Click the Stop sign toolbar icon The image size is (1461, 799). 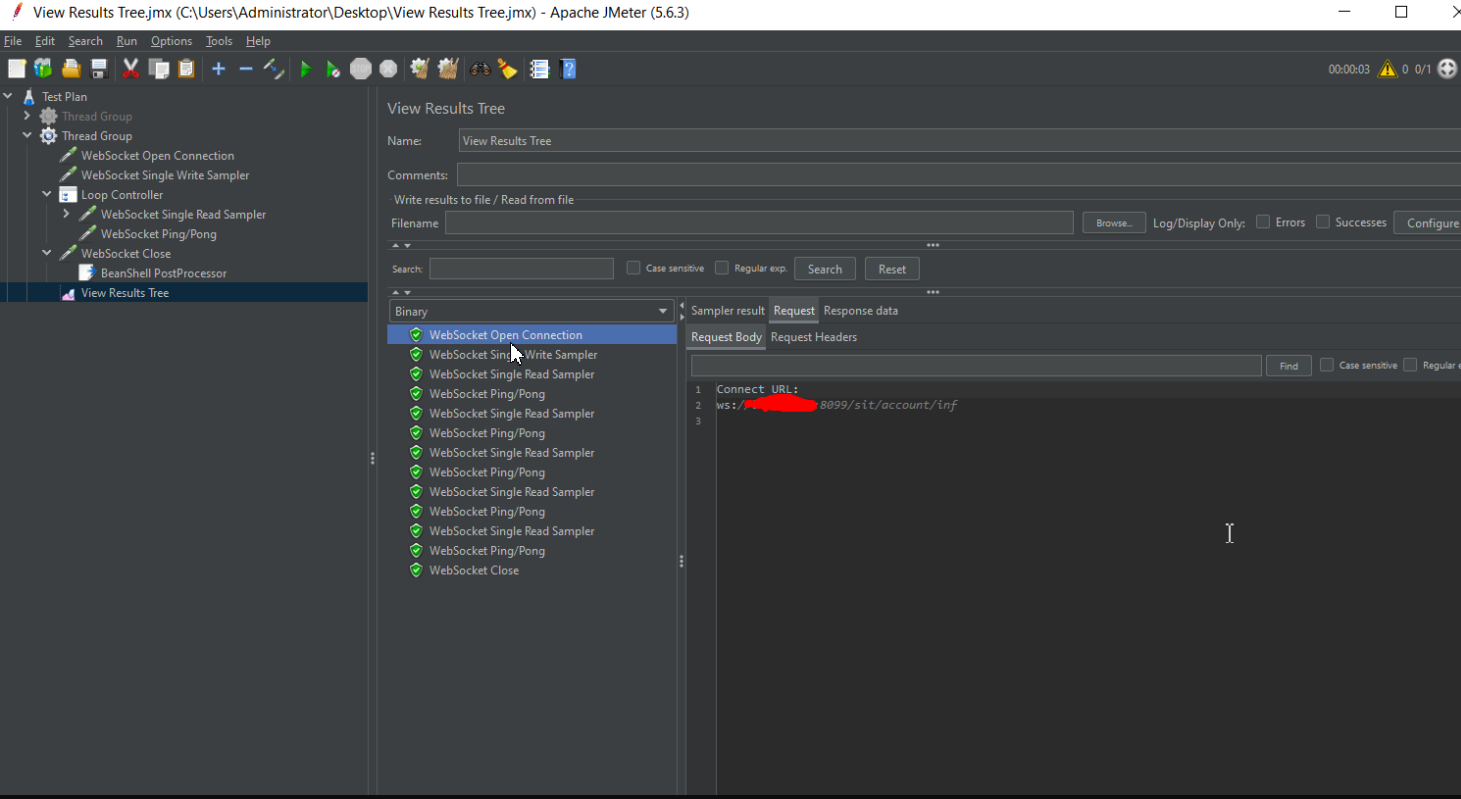tap(361, 69)
